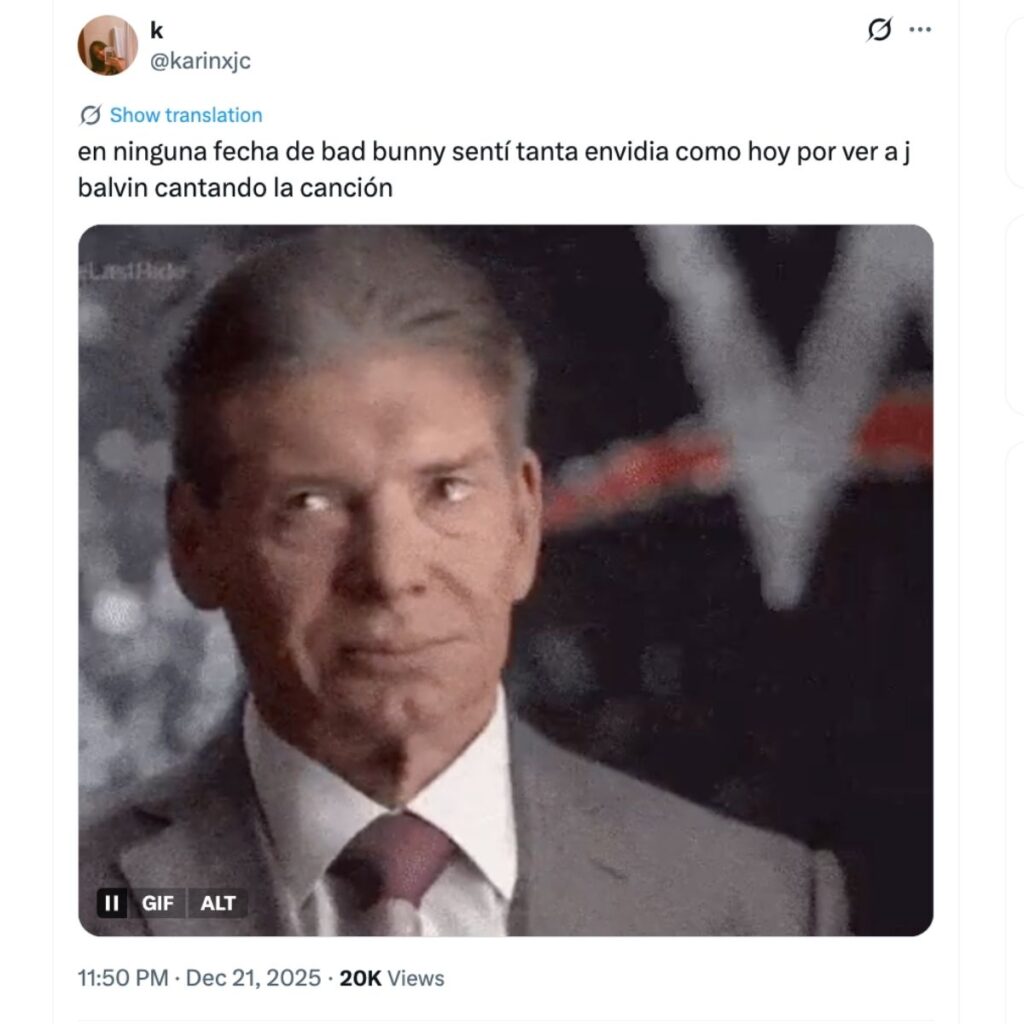
Task: Show translation of the Spanish tweet
Action: 186,115
